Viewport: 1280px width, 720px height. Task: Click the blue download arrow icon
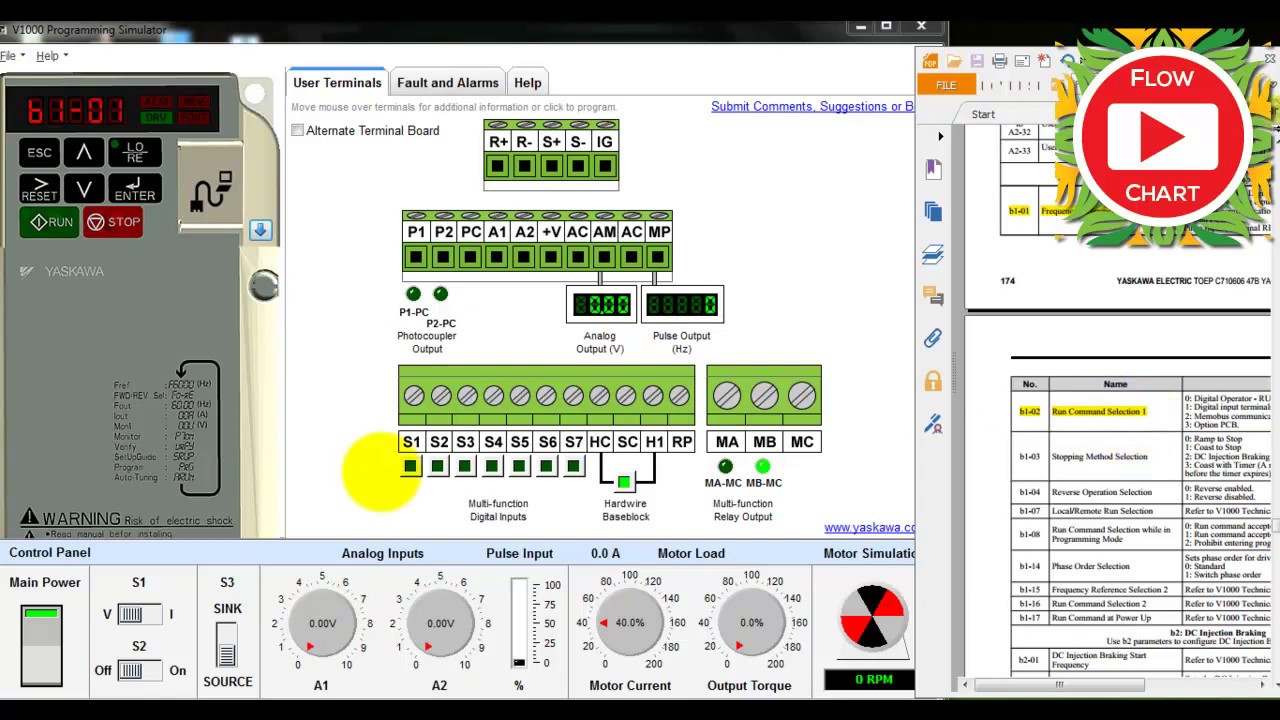(x=260, y=230)
